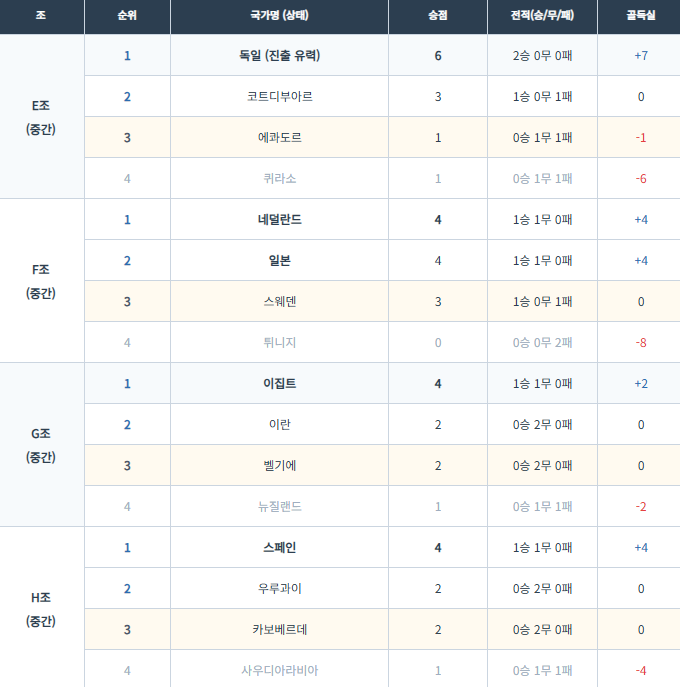Select 코트디부아르's record 1승 0무 1패
This screenshot has width=680, height=687.
(542, 96)
